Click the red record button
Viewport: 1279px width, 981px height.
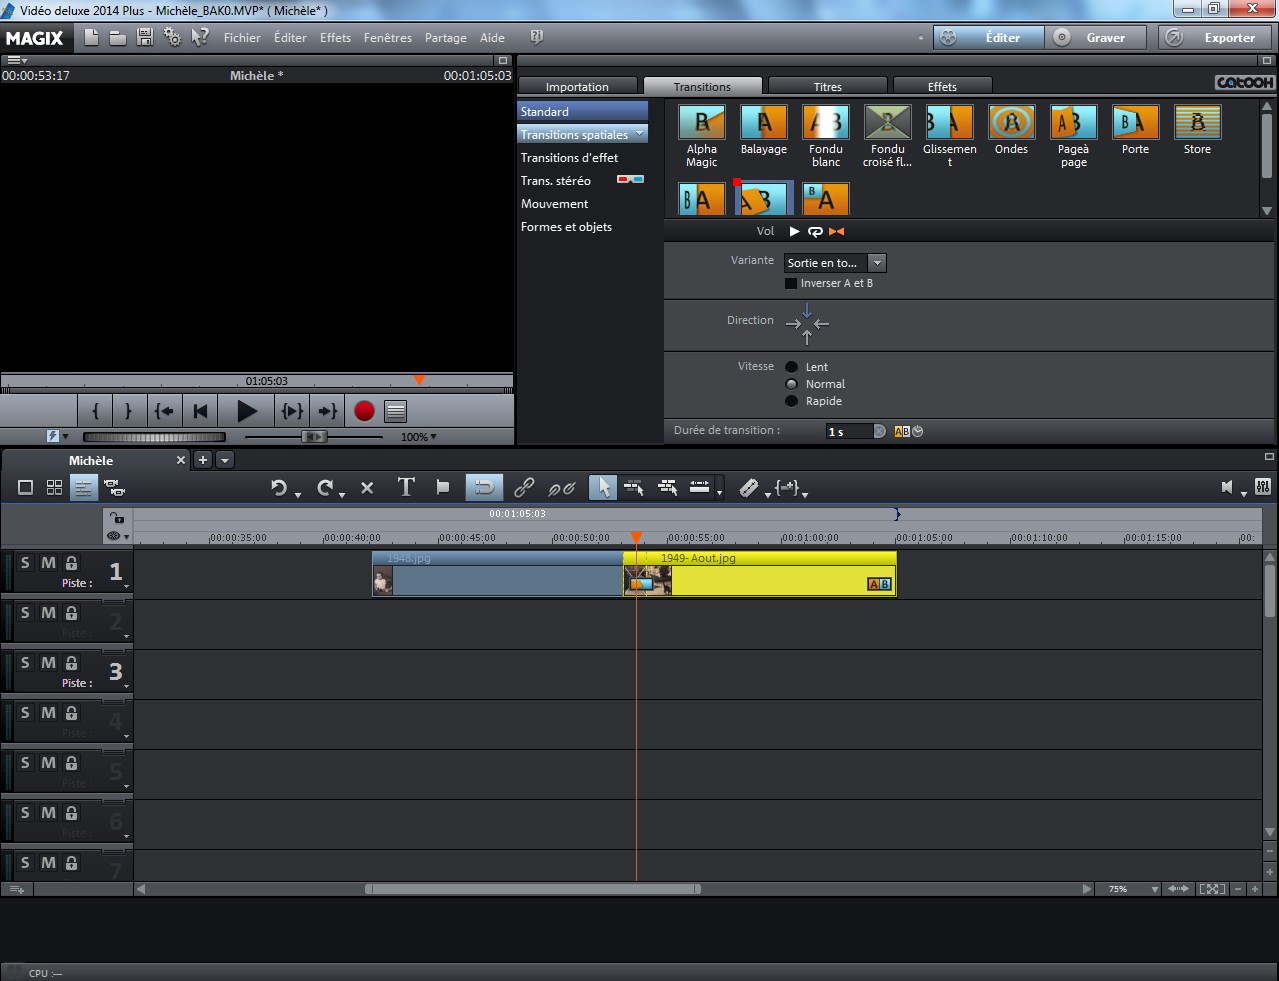364,411
